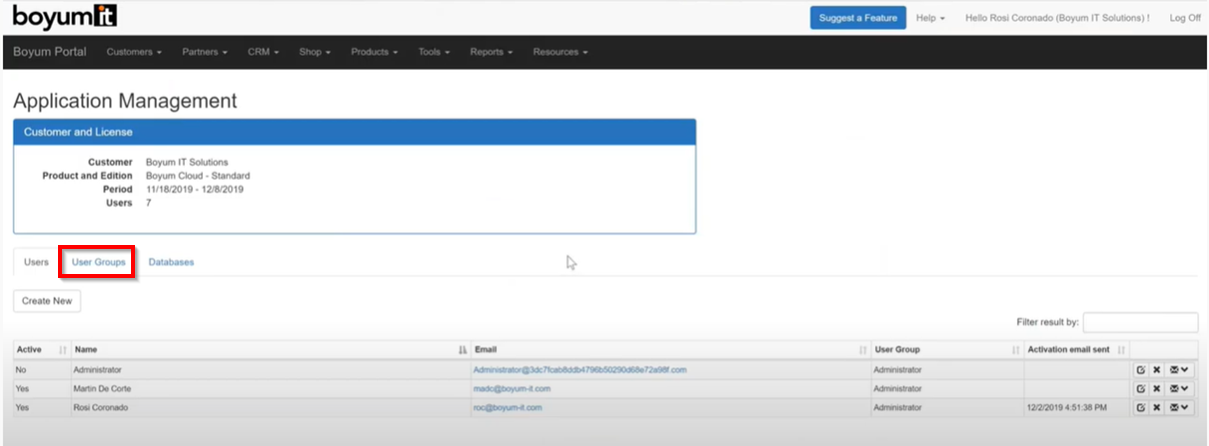
Task: Select the Martin De Corte name cell
Action: 270,389
